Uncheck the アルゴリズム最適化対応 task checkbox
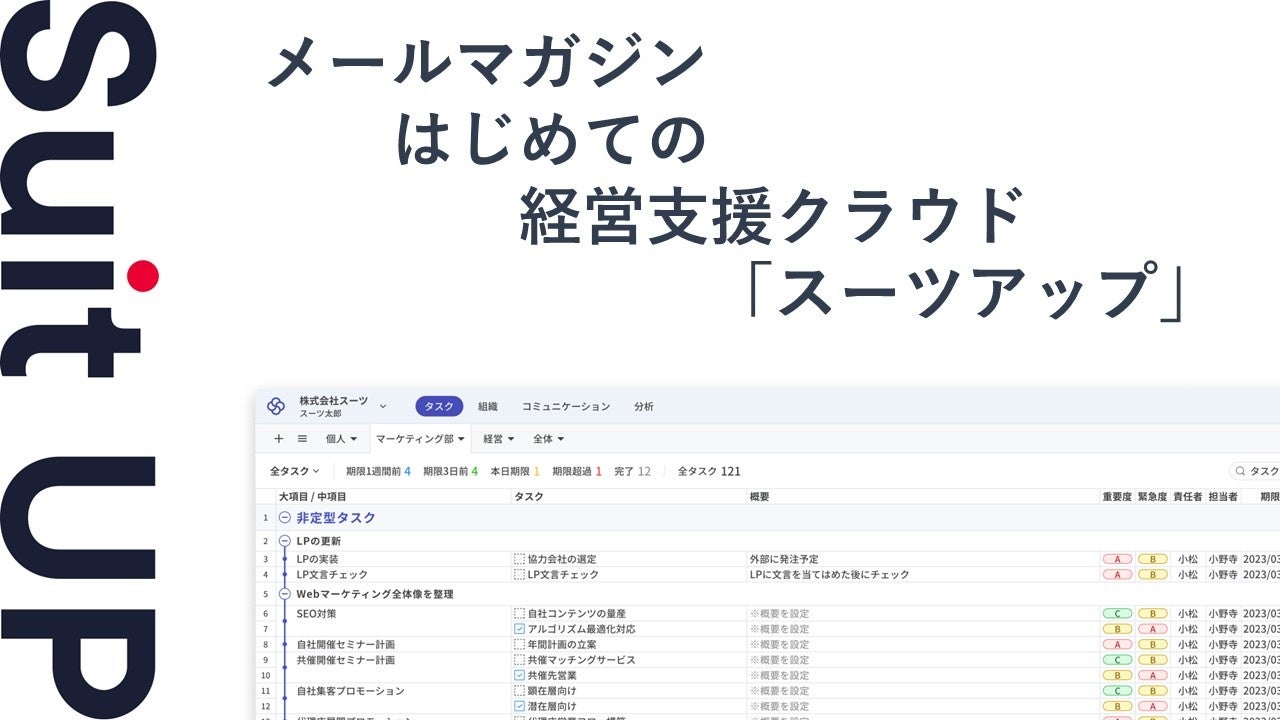This screenshot has width=1280, height=720. (519, 629)
